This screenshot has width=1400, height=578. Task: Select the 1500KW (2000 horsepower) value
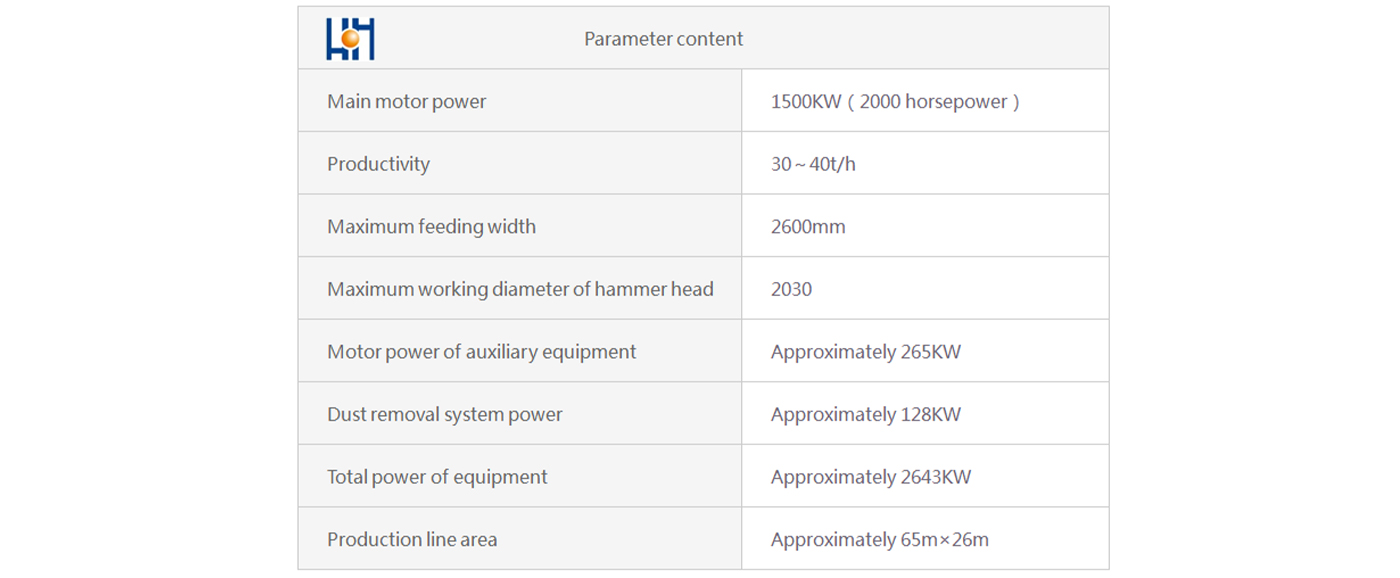click(x=895, y=101)
